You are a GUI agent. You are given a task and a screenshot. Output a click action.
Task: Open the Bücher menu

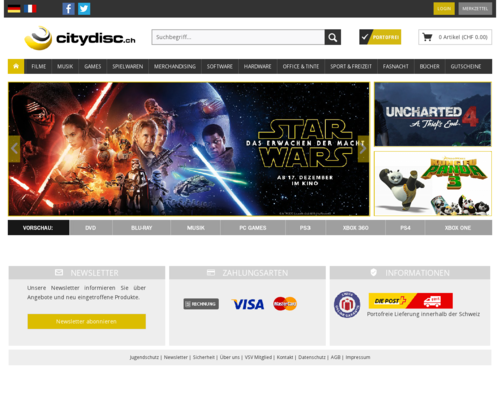429,66
